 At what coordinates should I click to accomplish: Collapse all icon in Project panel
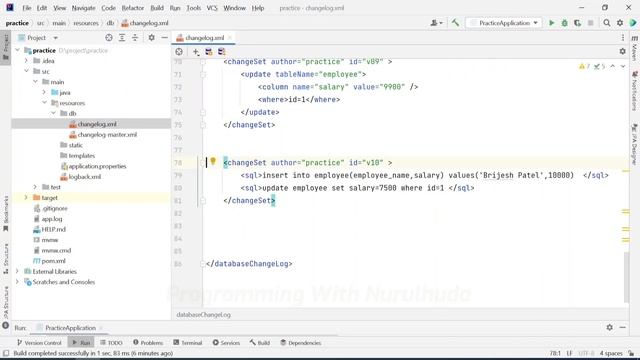click(135, 38)
